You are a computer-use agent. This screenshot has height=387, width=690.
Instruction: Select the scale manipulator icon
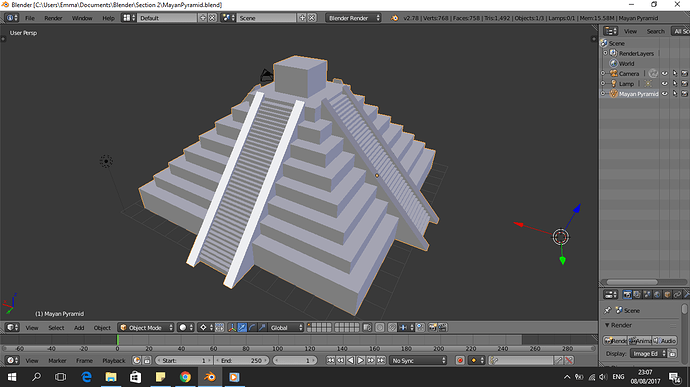click(262, 327)
